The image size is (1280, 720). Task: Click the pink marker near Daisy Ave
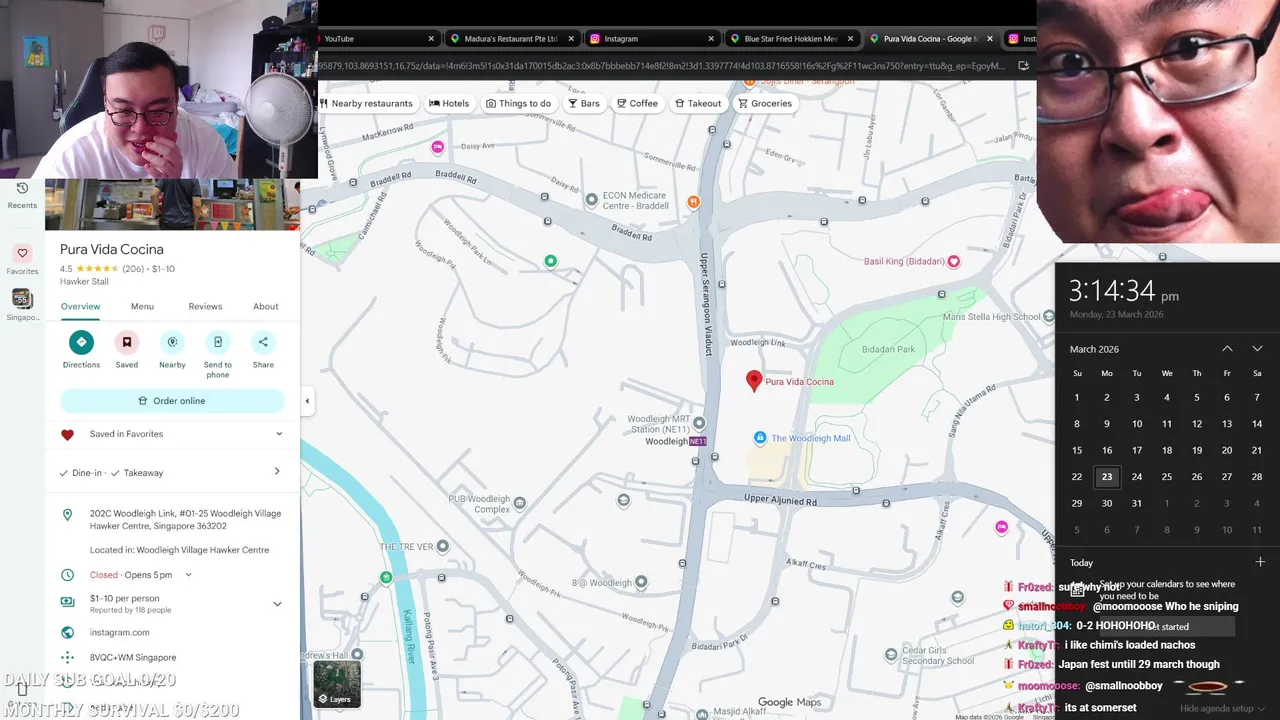click(x=437, y=148)
